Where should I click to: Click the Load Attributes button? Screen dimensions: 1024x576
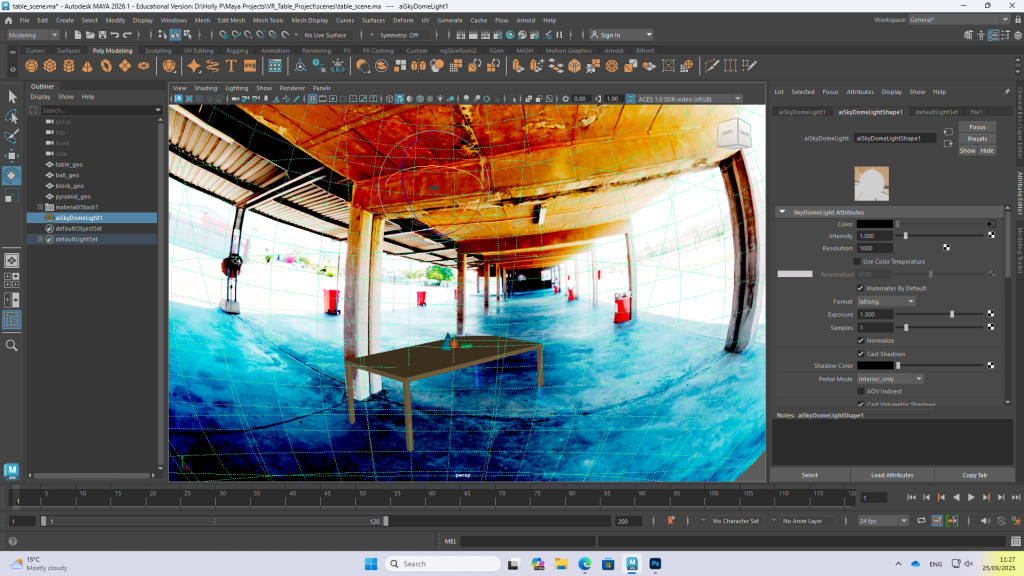point(893,475)
